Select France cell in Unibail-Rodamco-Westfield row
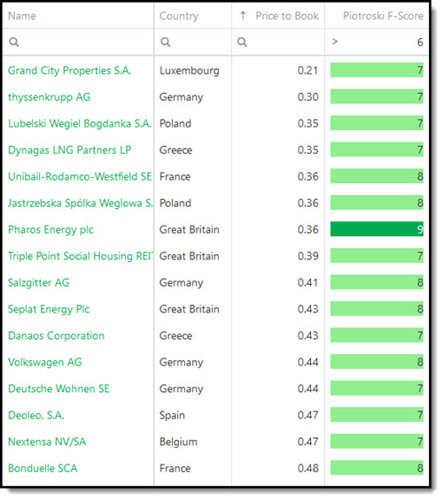This screenshot has width=442, height=500. click(x=175, y=177)
